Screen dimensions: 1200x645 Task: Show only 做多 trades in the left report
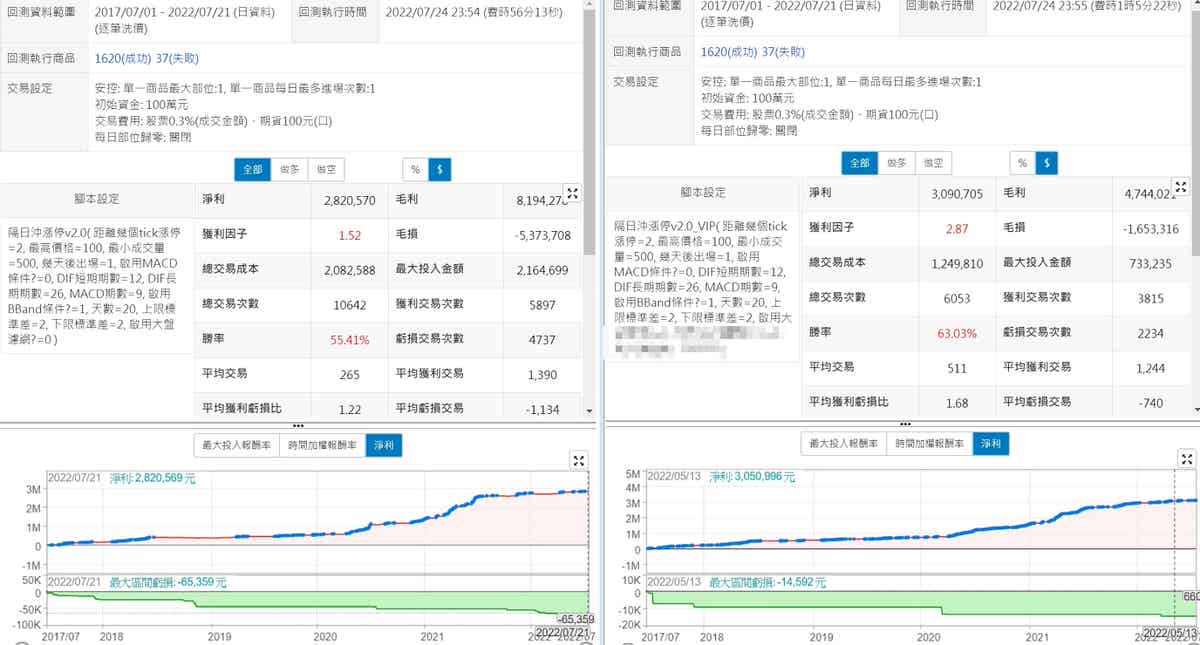[x=289, y=170]
